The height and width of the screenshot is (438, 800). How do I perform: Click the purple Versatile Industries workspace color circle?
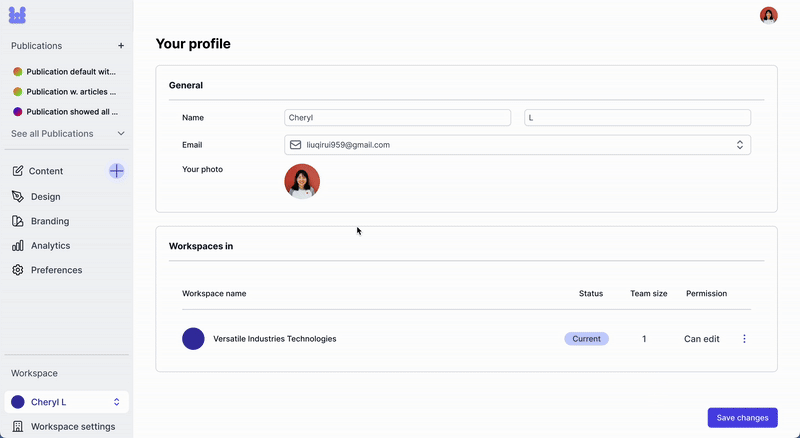point(193,339)
